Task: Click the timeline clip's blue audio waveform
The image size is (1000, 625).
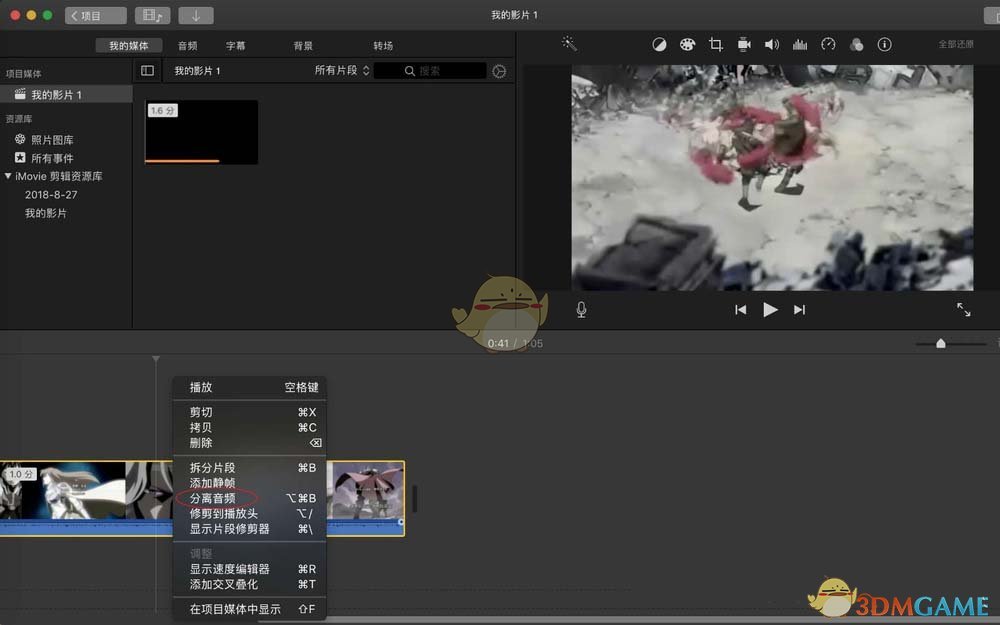Action: [86, 527]
